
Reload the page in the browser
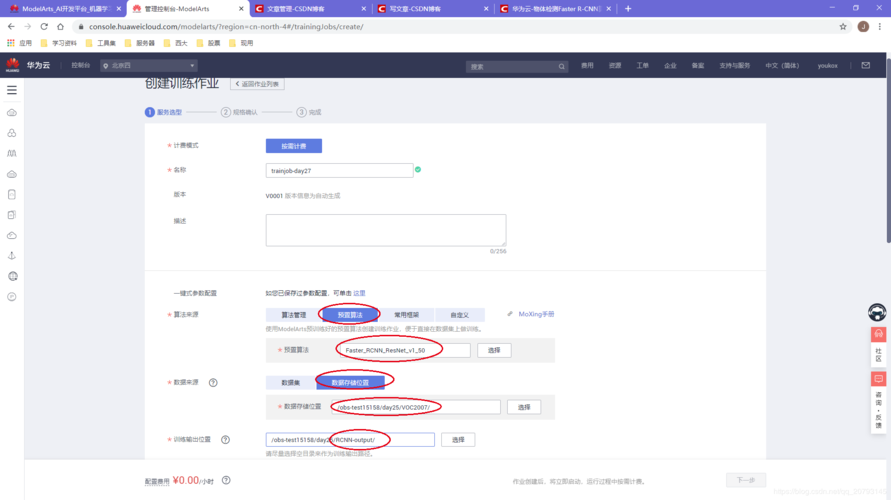pos(44,26)
